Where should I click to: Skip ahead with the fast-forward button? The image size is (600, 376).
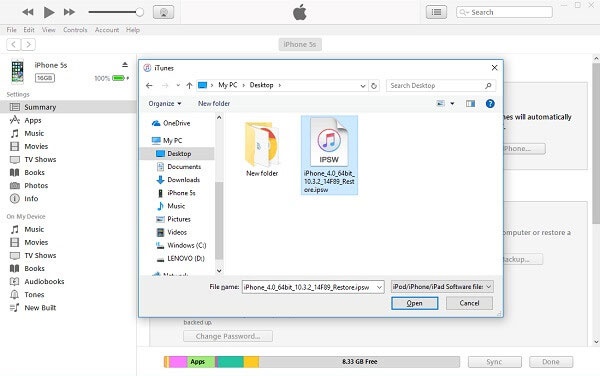[69, 12]
